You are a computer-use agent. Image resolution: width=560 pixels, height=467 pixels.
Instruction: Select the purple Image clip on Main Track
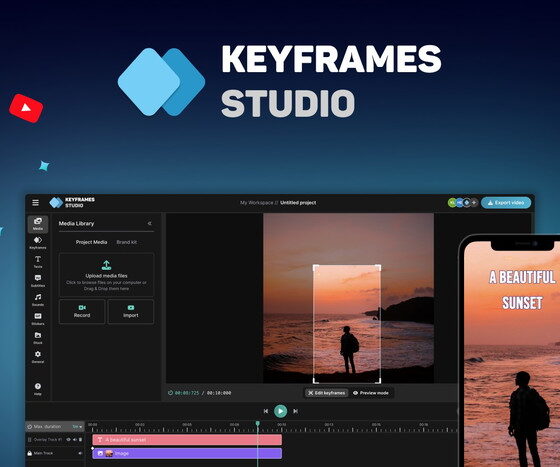[187, 453]
